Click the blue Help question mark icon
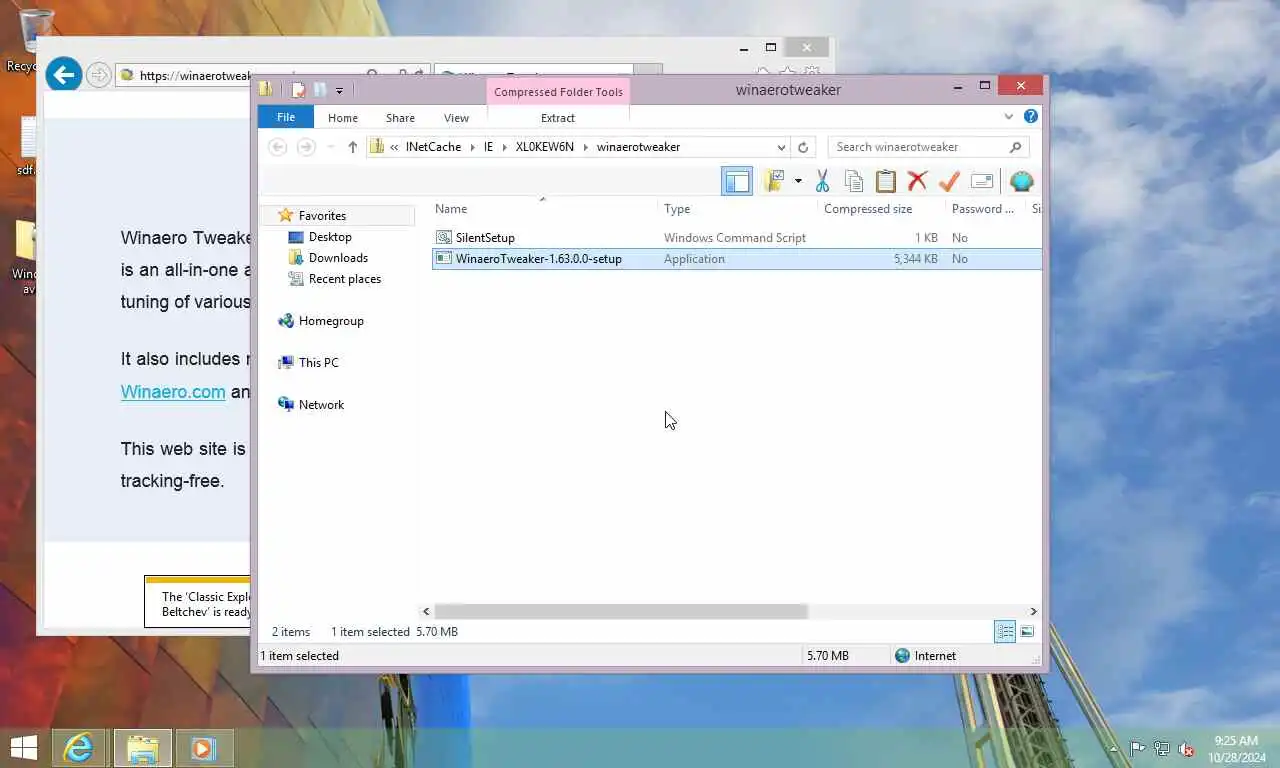The width and height of the screenshot is (1280, 768). 1031,116
